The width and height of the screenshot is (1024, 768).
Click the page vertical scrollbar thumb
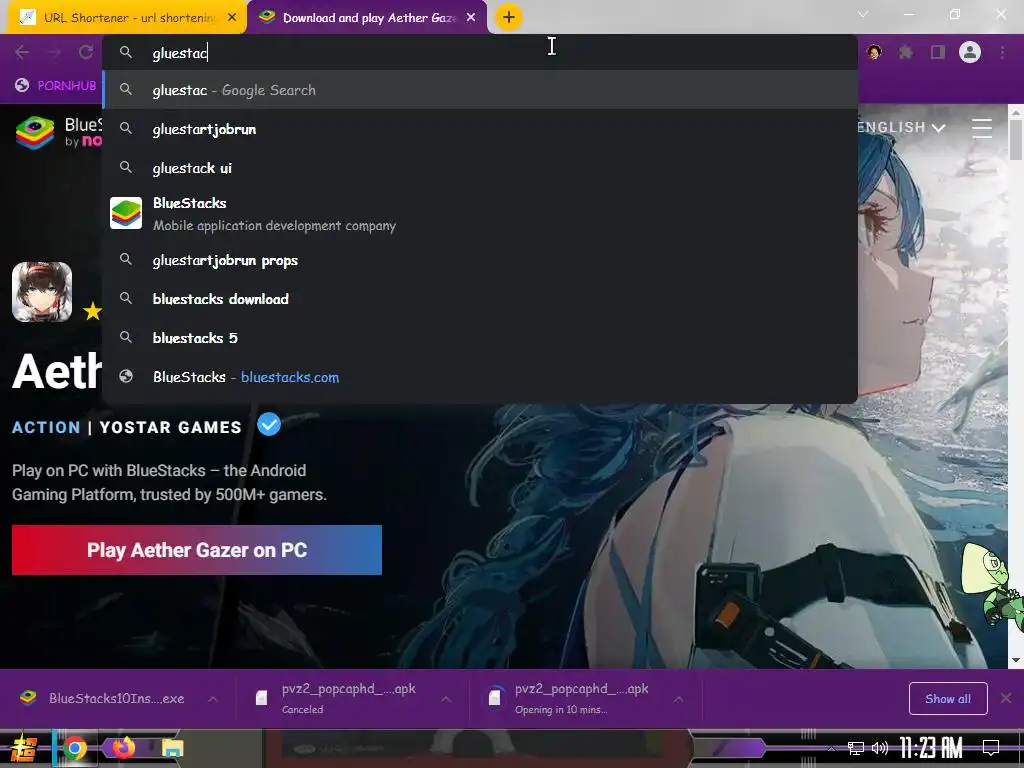[x=1016, y=138]
